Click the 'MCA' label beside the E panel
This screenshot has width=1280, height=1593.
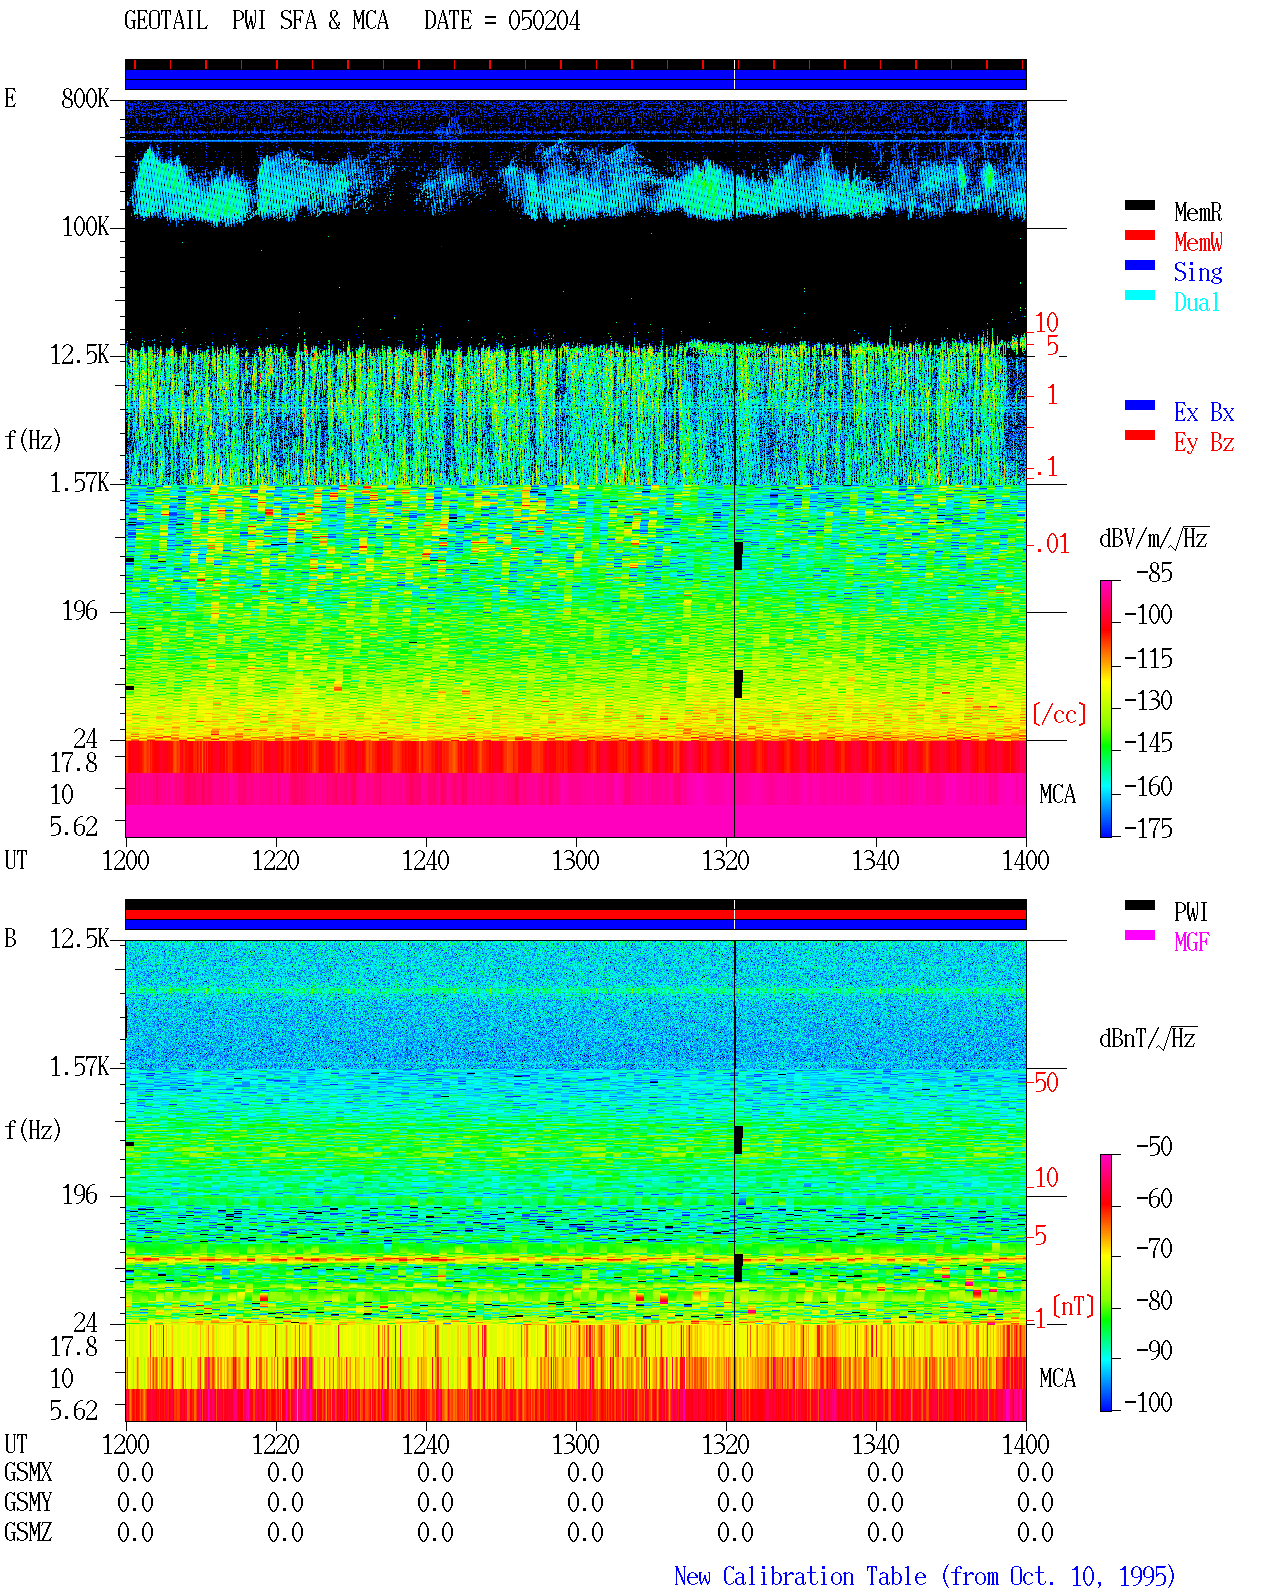coord(1057,795)
